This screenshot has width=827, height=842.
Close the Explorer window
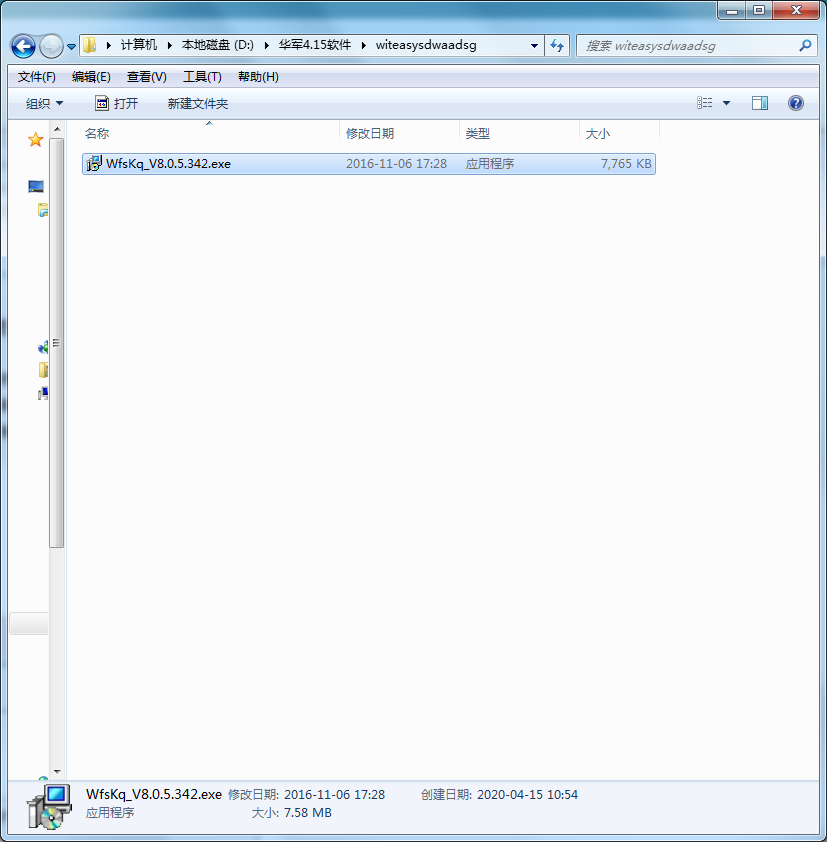click(796, 10)
